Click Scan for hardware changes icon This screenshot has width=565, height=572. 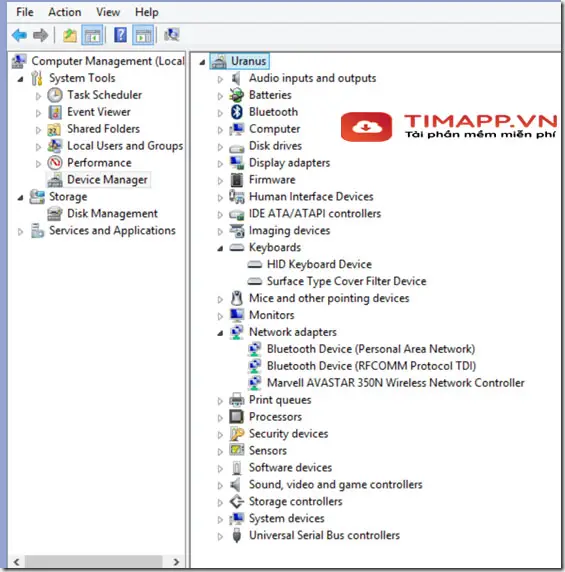coord(171,35)
